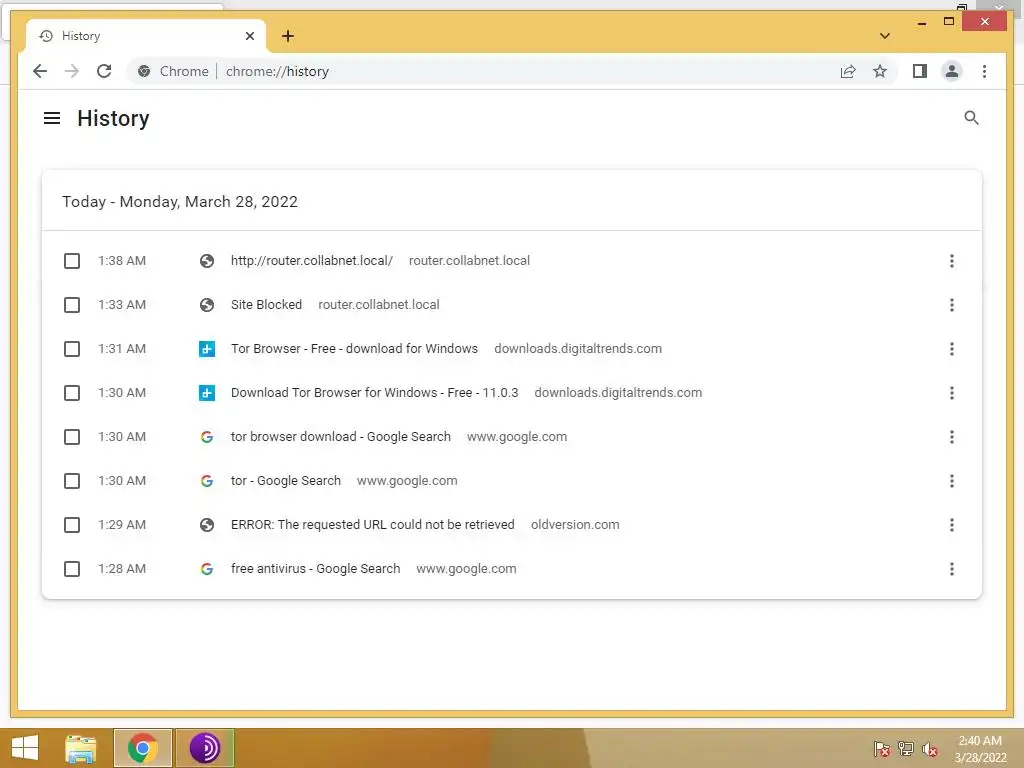
Task: Check the 1:31 AM Tor Browser entry
Action: click(72, 349)
